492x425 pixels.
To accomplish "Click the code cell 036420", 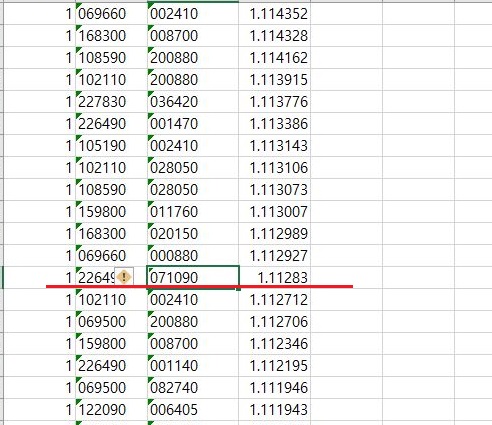I will click(x=193, y=102).
